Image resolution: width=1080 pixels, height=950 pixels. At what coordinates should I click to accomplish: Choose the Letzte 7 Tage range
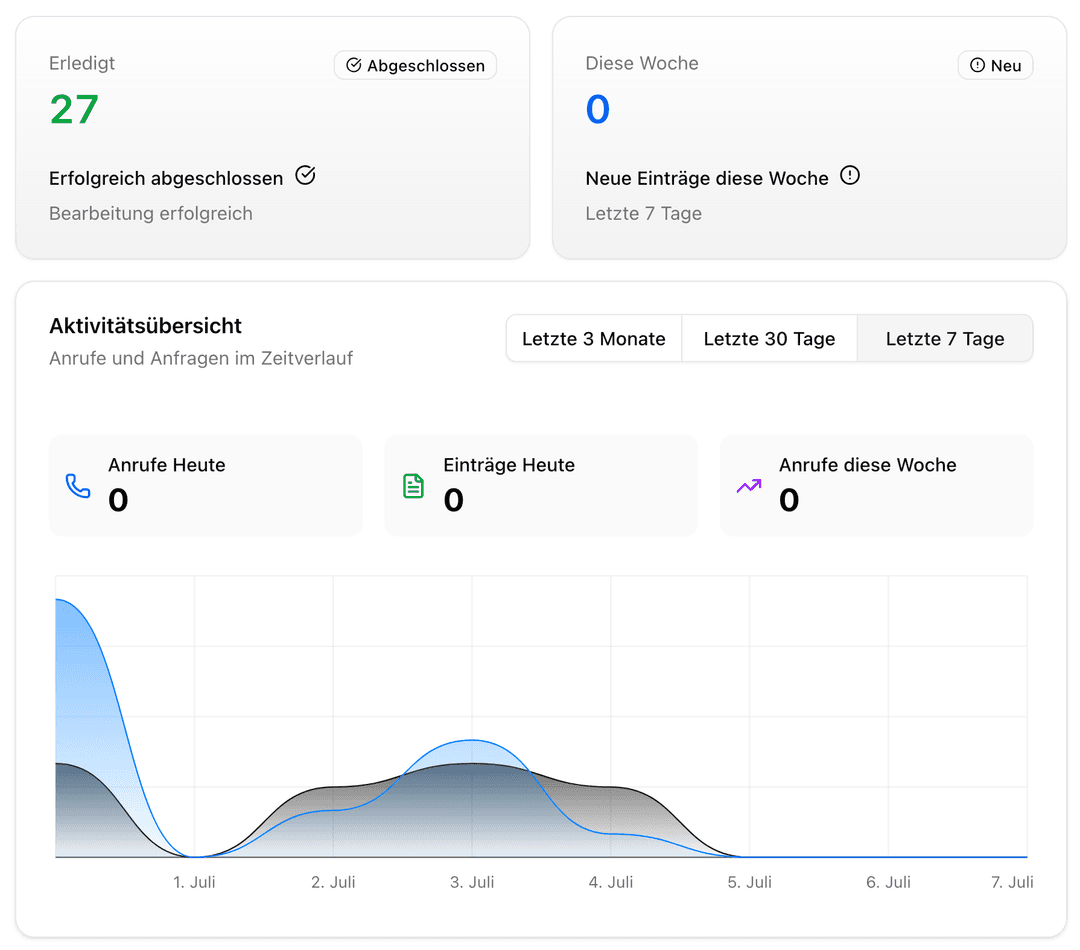click(x=945, y=339)
